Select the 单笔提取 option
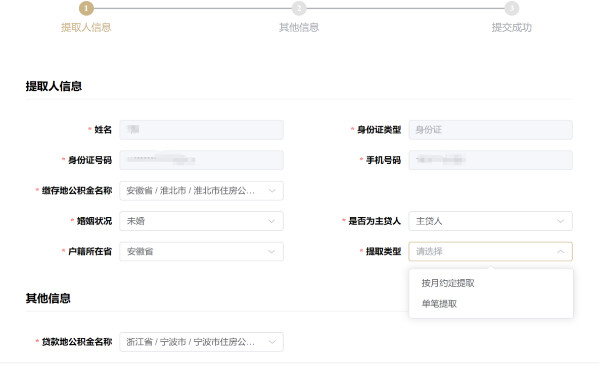600x368 pixels. (x=491, y=304)
